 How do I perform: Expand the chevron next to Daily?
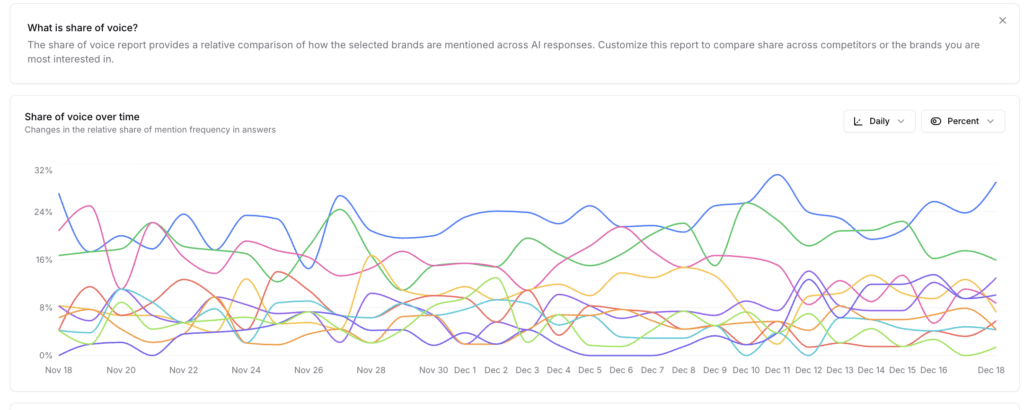901,121
